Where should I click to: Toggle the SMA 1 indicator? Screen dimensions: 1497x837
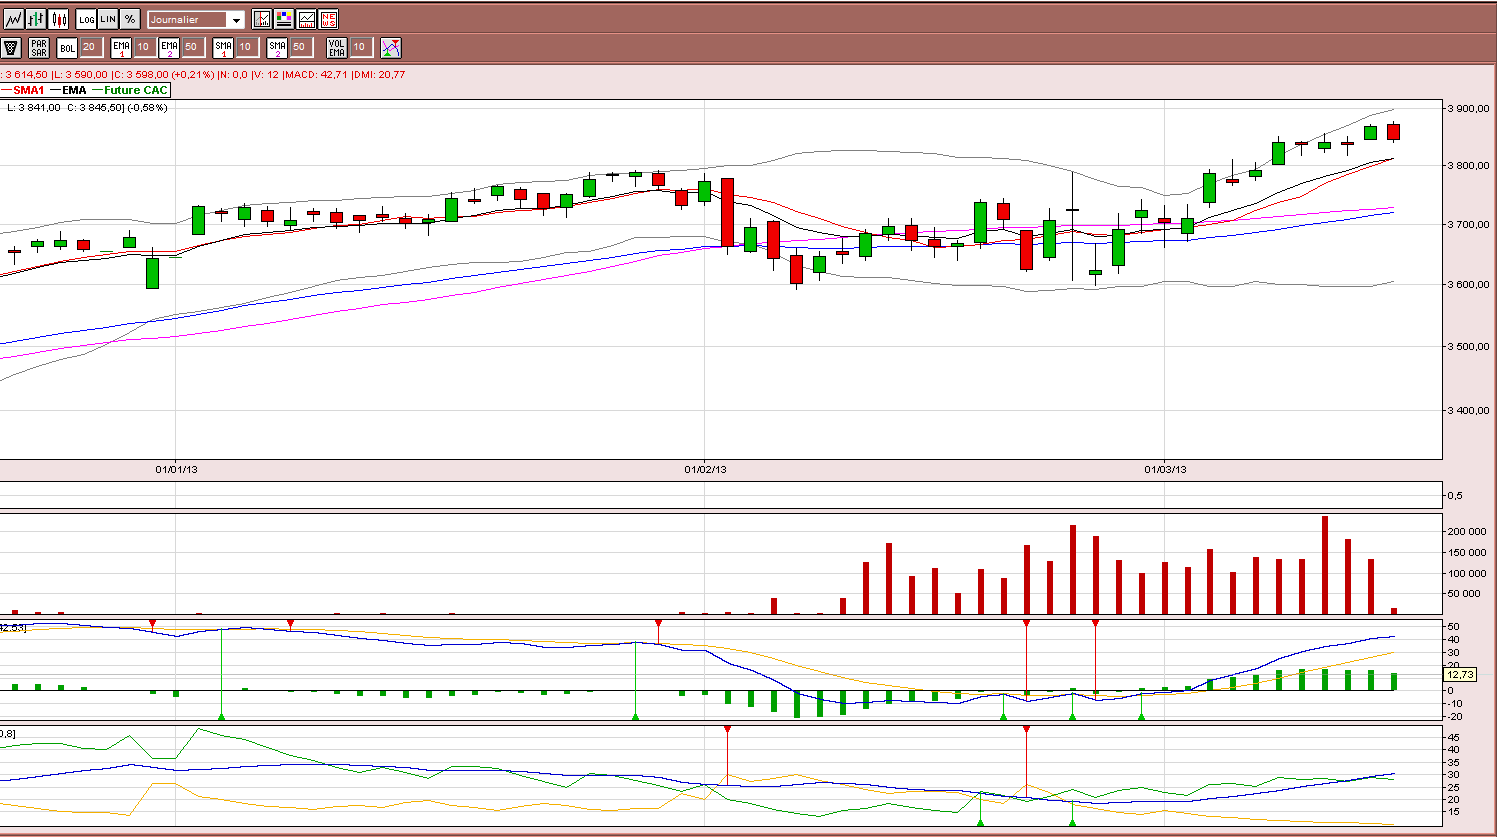coord(223,47)
